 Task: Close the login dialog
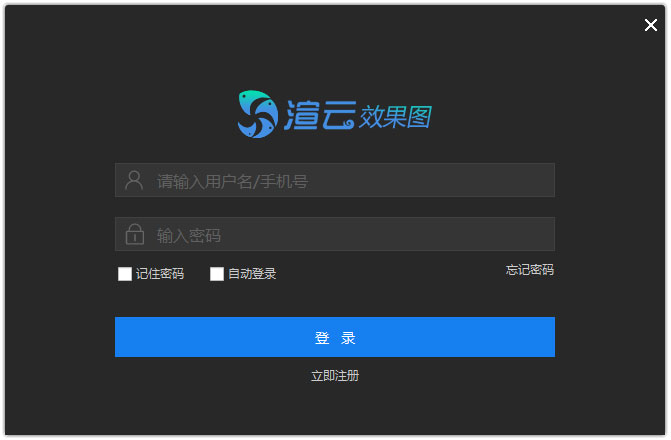click(651, 25)
